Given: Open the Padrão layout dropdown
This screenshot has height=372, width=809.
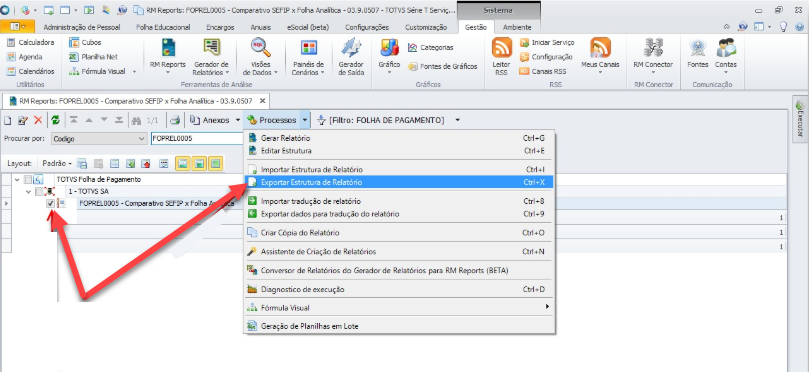Looking at the screenshot, I should coord(57,164).
